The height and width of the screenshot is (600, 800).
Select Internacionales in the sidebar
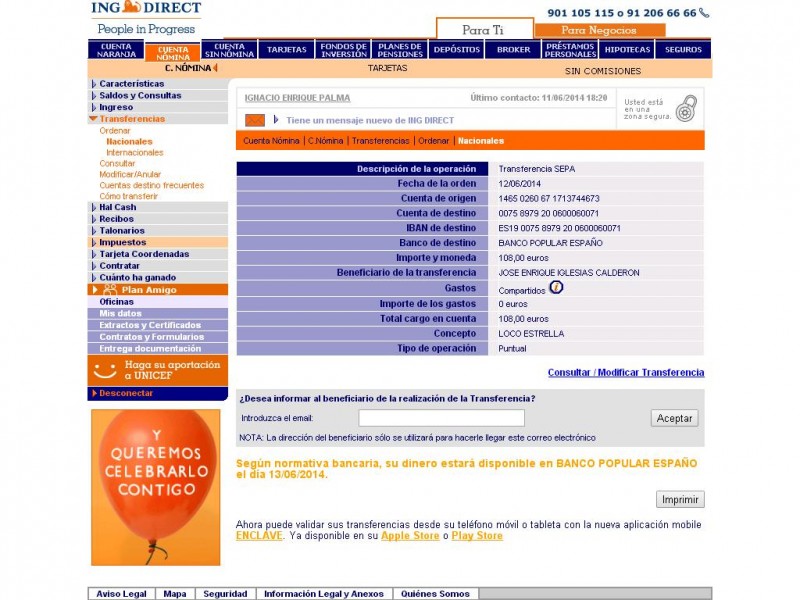[x=135, y=153]
